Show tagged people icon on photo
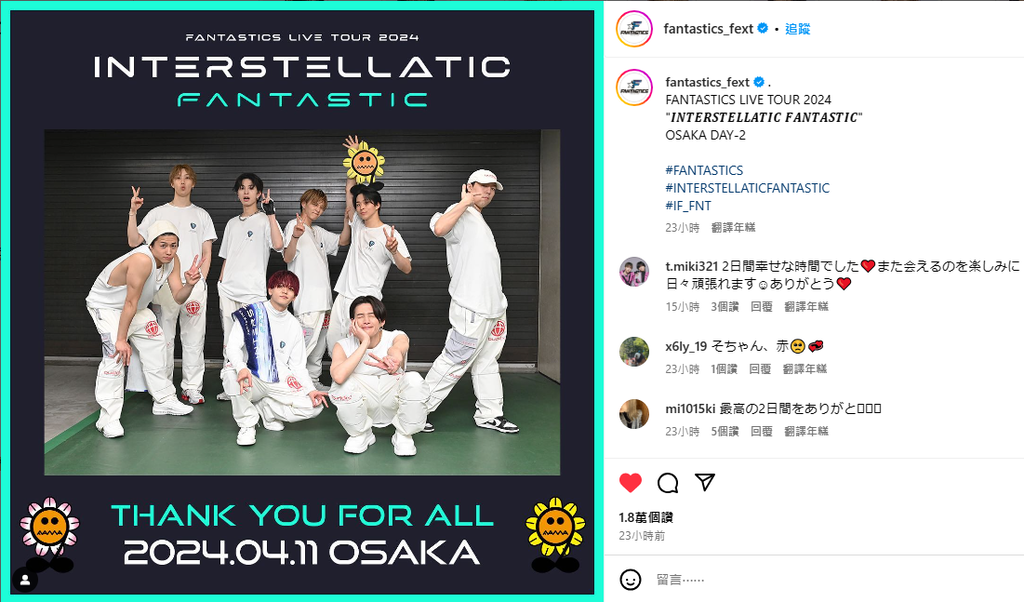The height and width of the screenshot is (602, 1024). click(25, 580)
